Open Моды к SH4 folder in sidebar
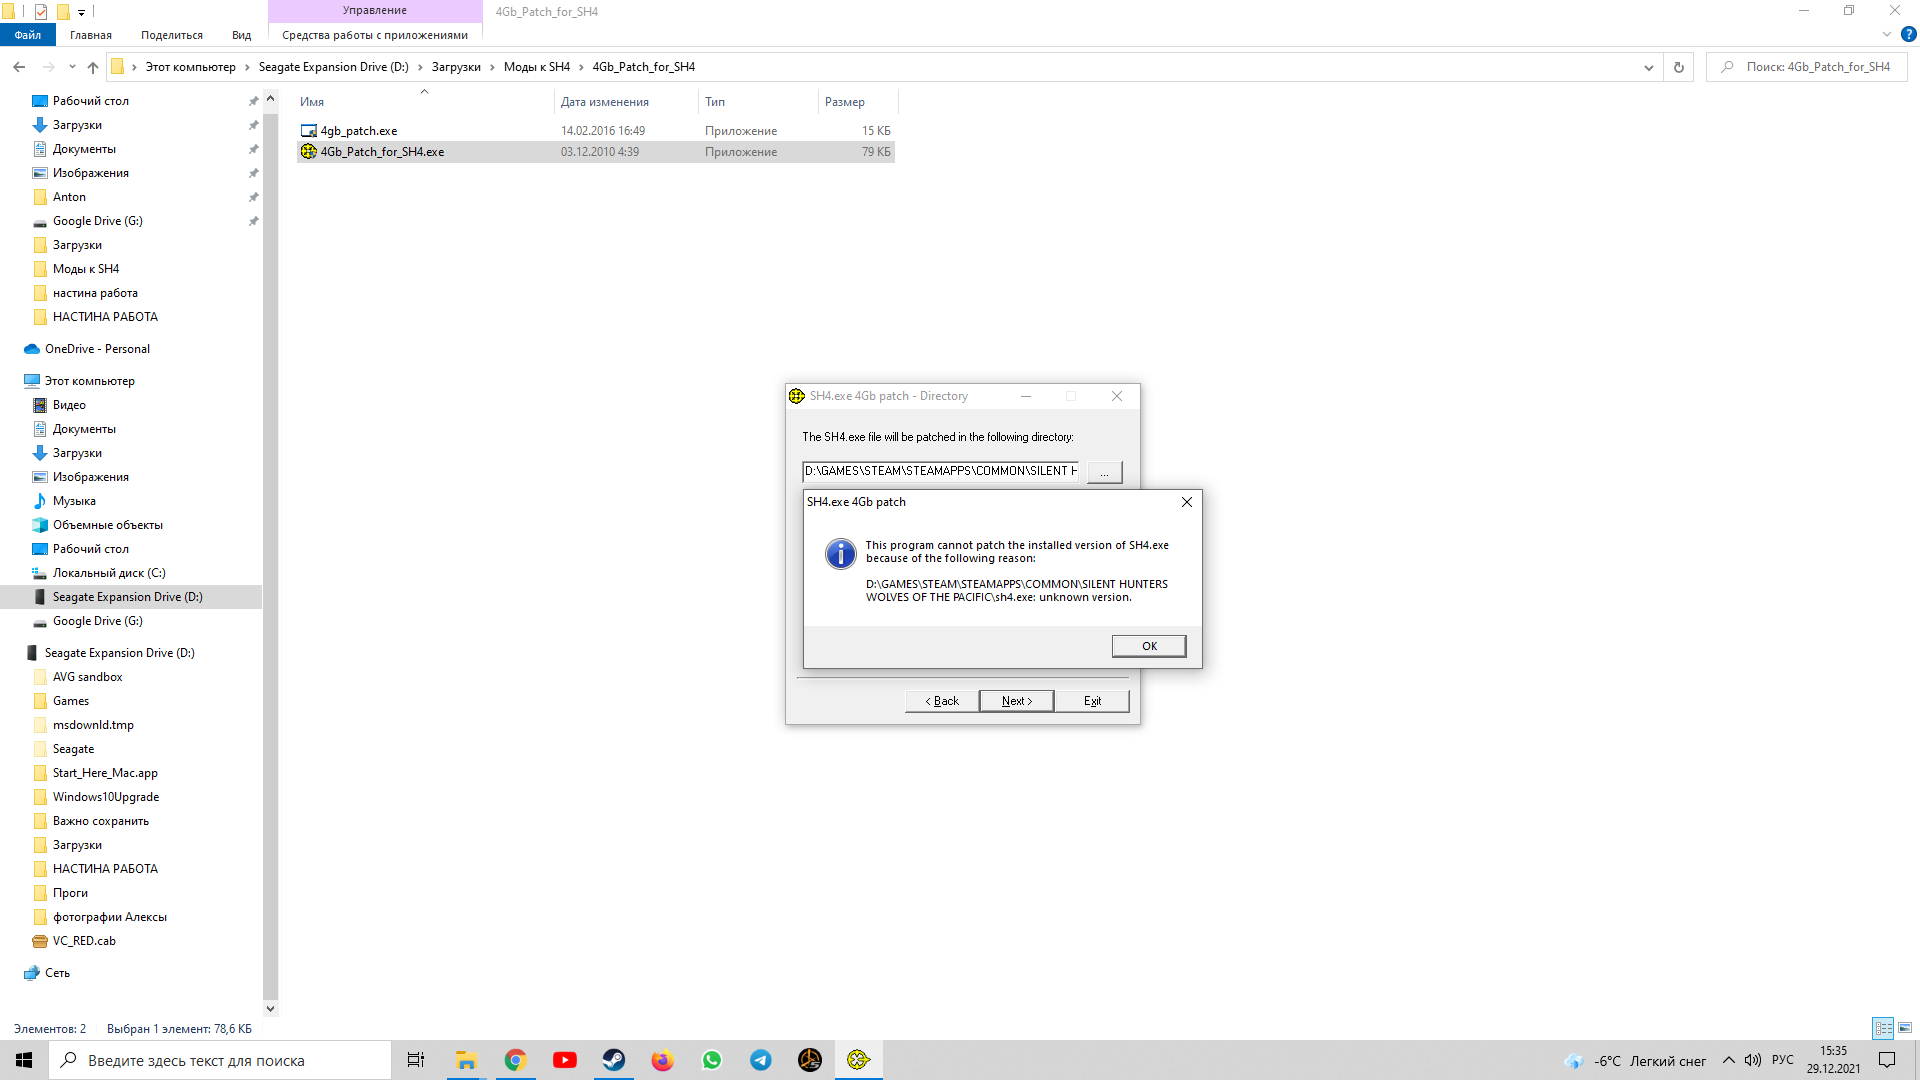The width and height of the screenshot is (1920, 1080). (85, 269)
